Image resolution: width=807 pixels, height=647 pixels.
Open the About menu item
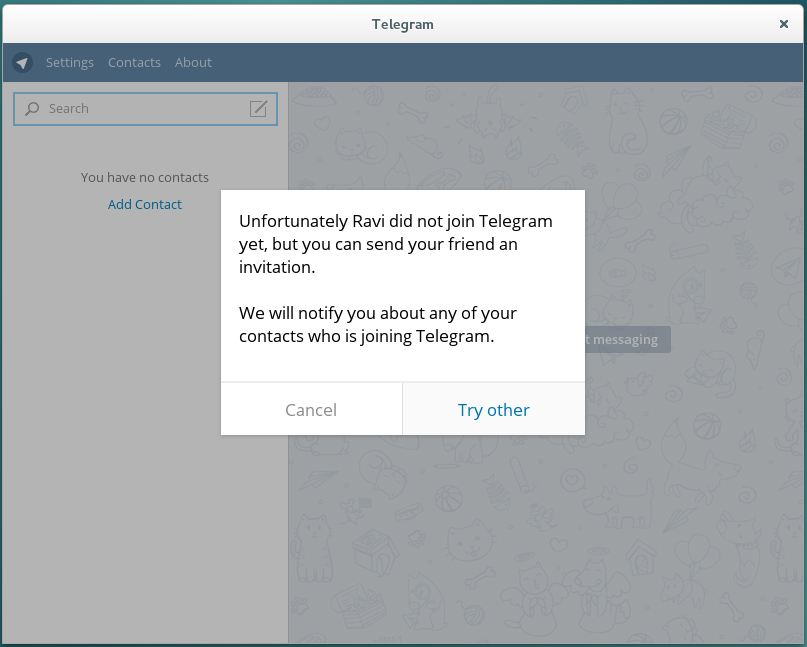tap(193, 62)
